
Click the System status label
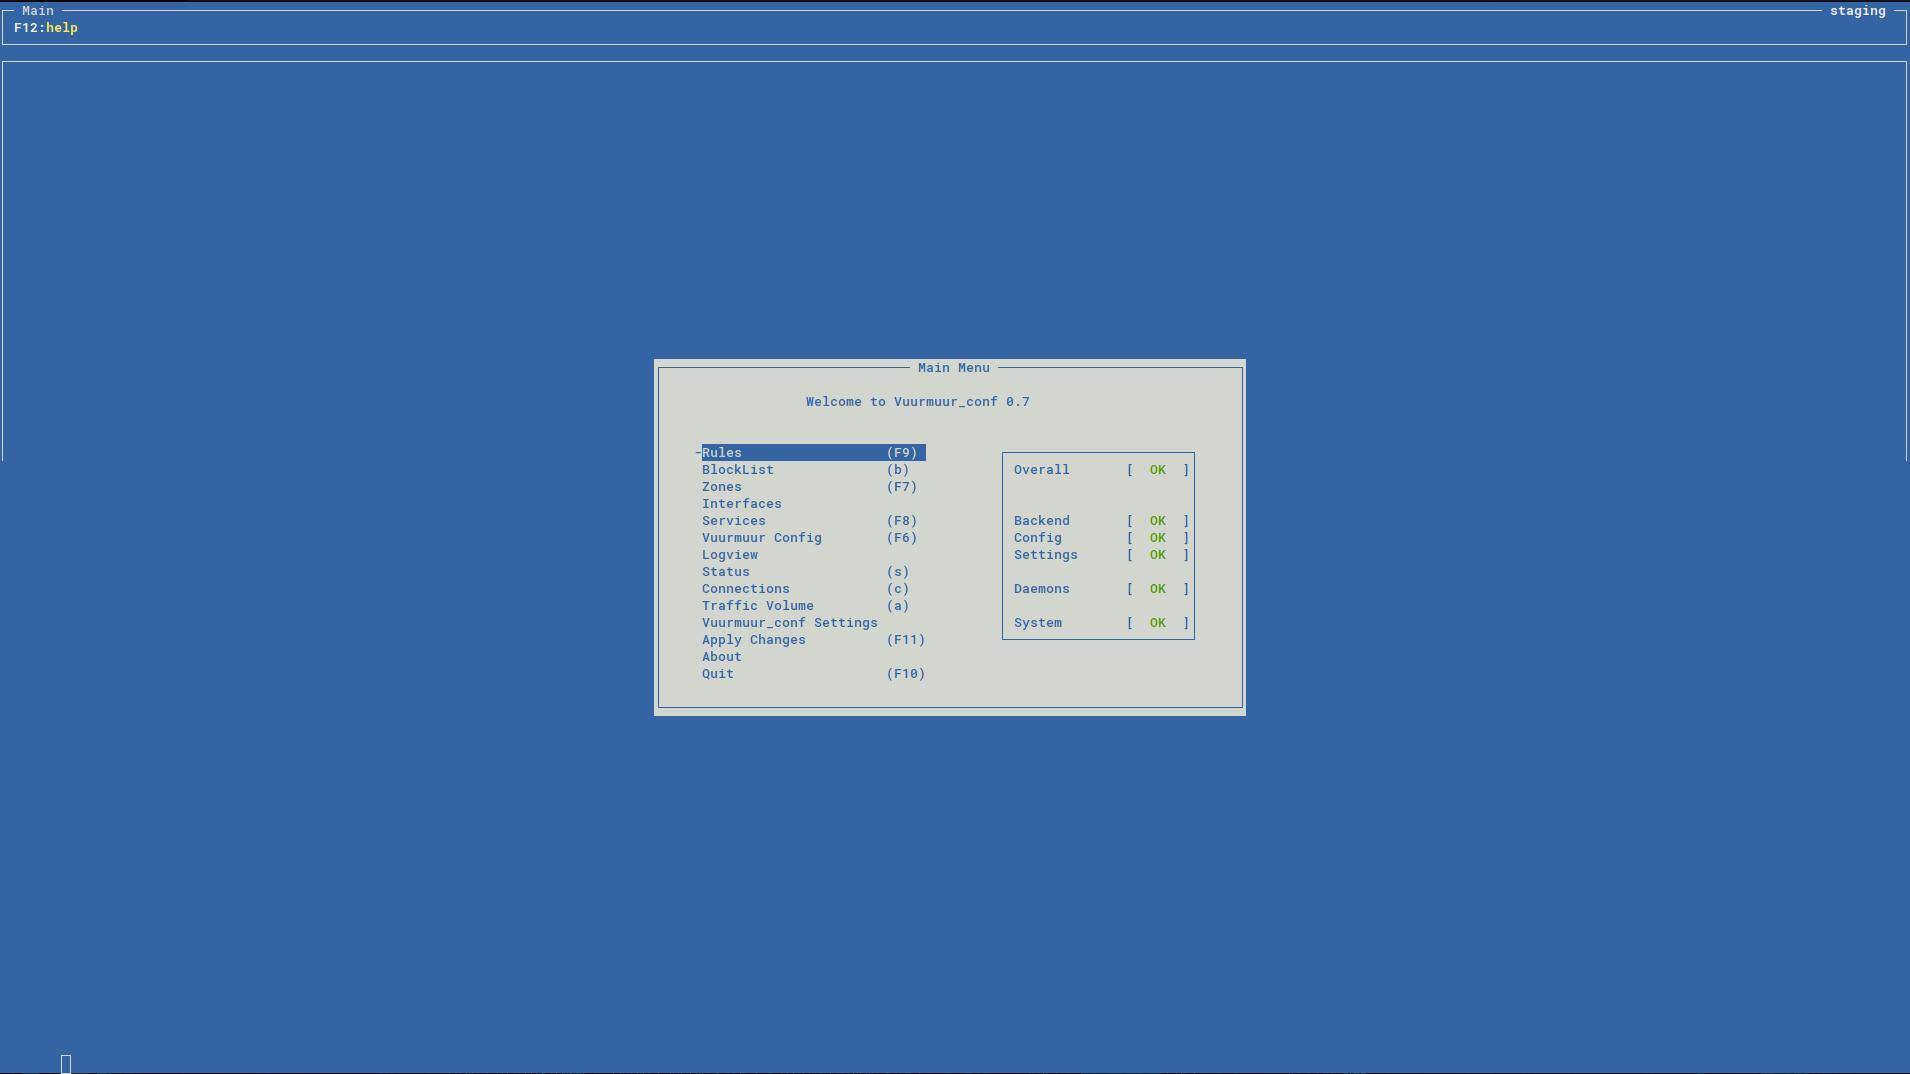click(x=1038, y=623)
